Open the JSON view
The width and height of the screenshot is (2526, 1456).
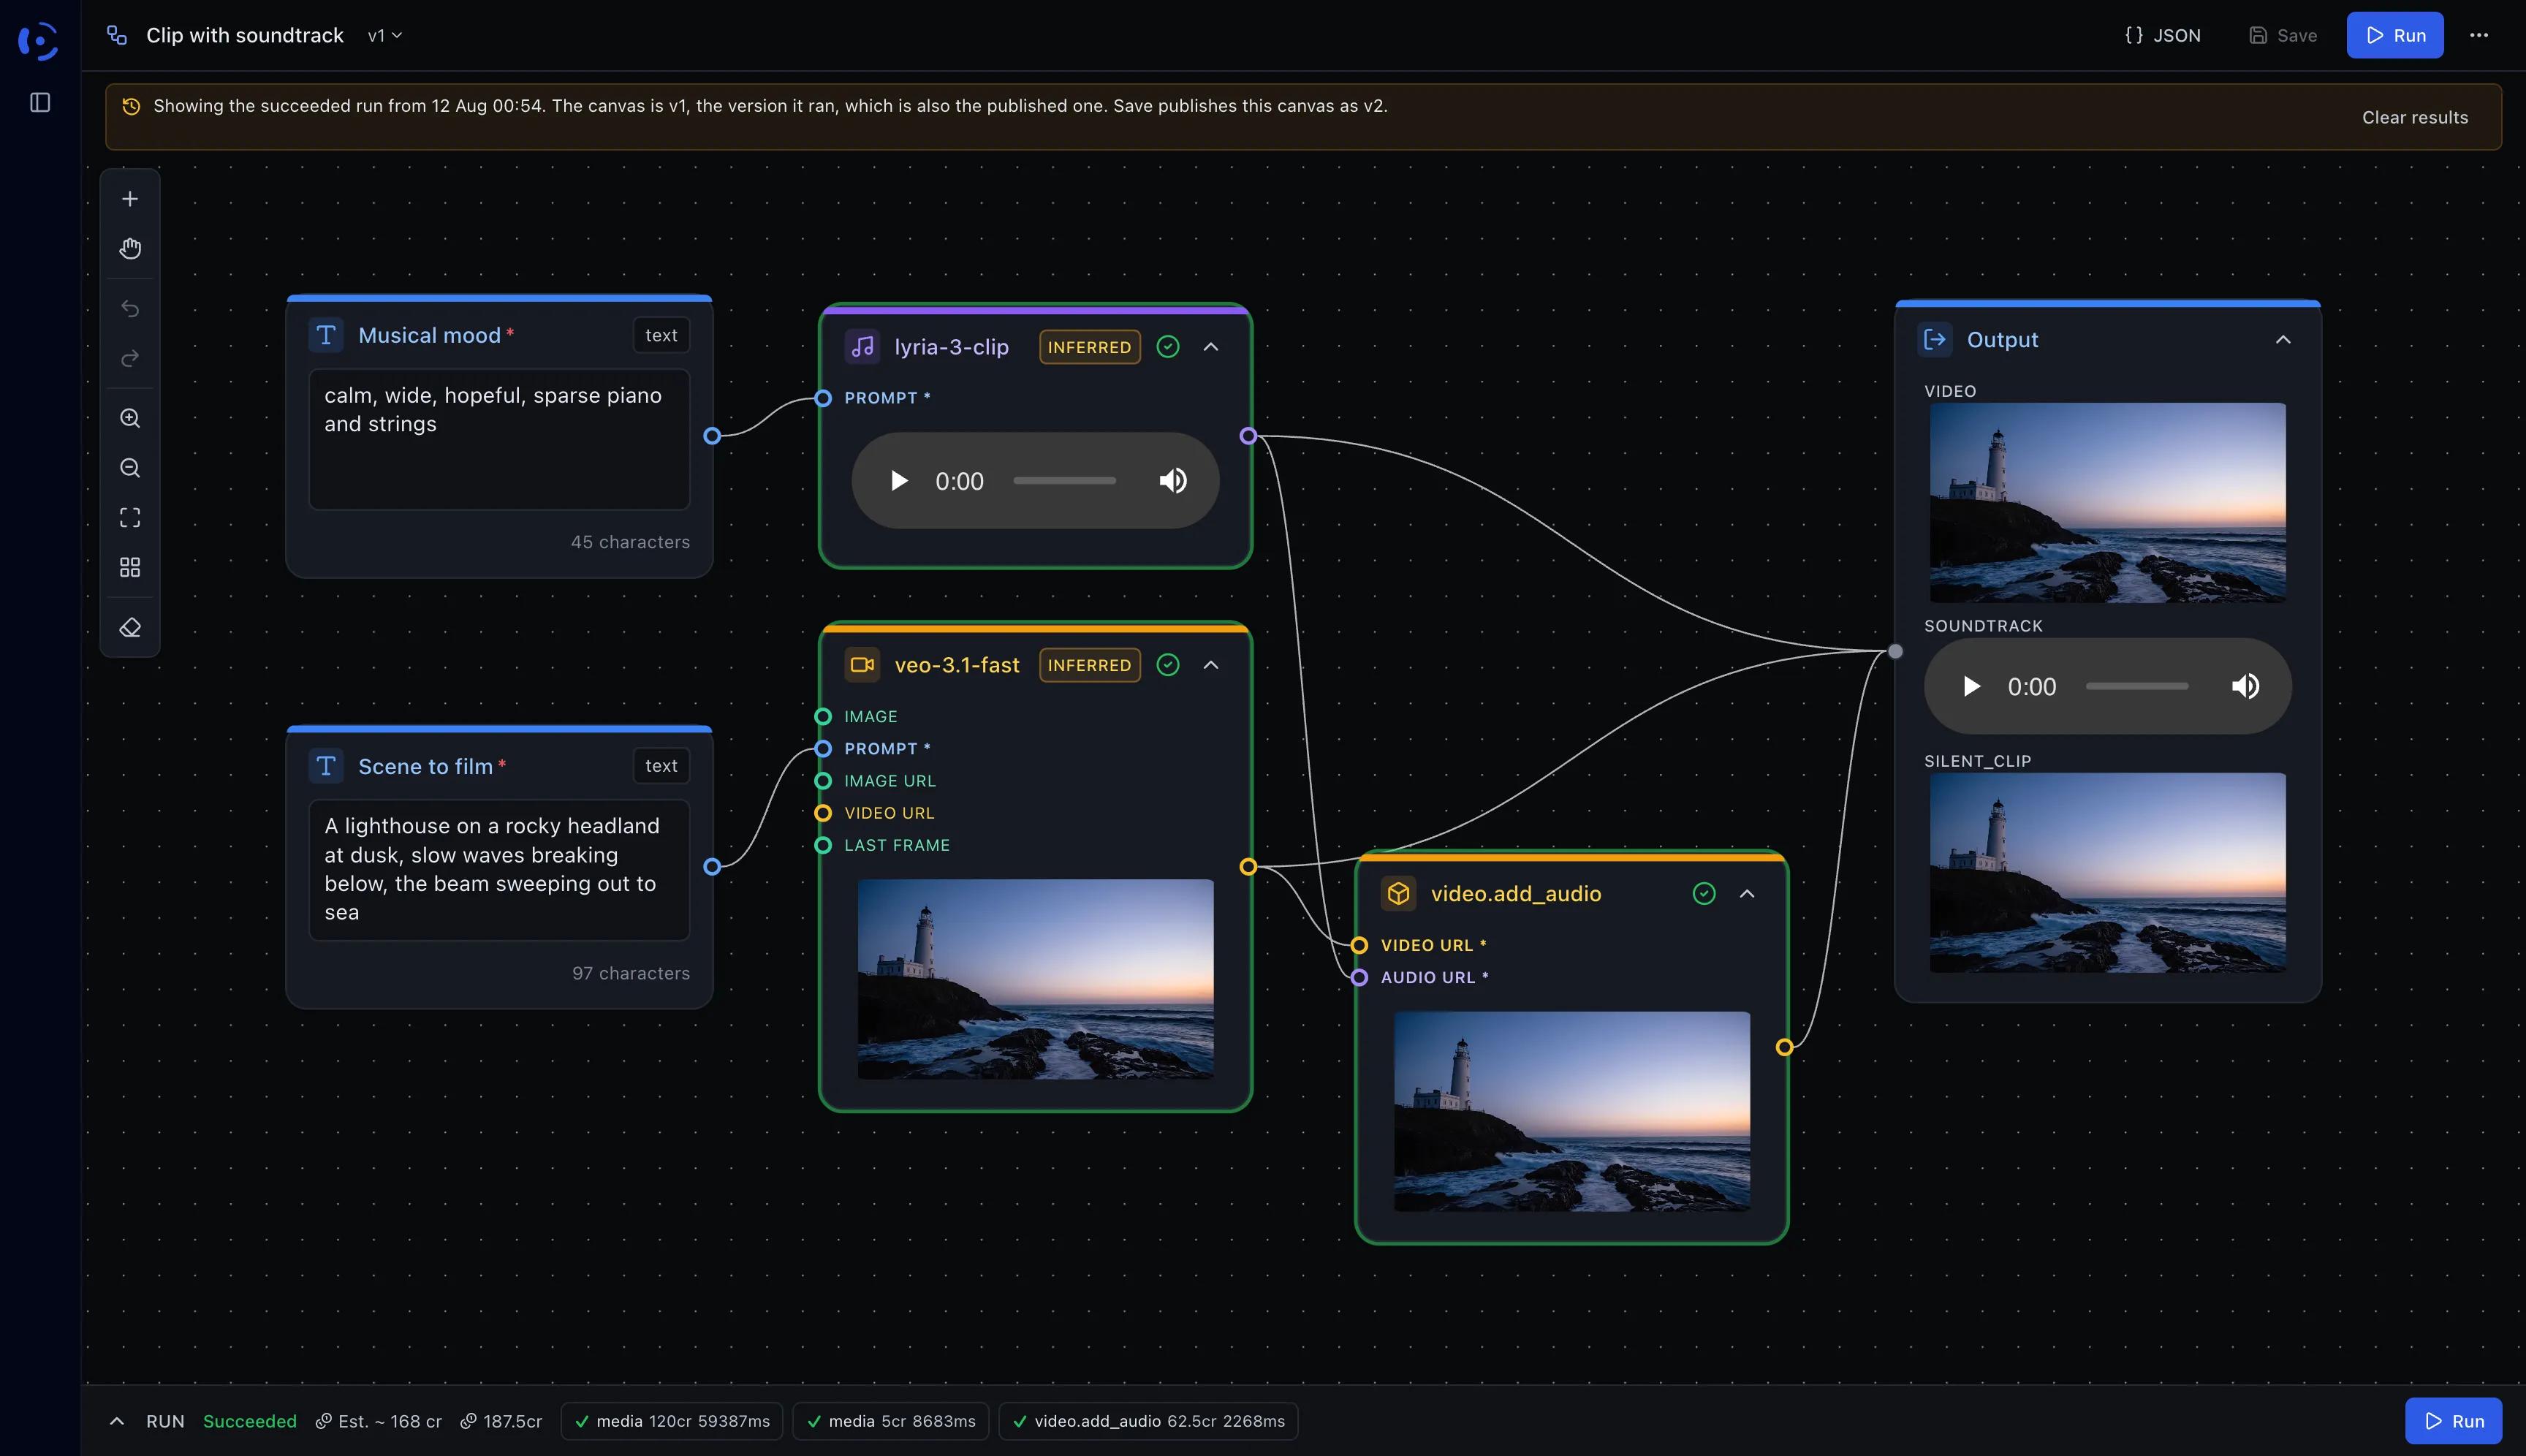(2163, 35)
